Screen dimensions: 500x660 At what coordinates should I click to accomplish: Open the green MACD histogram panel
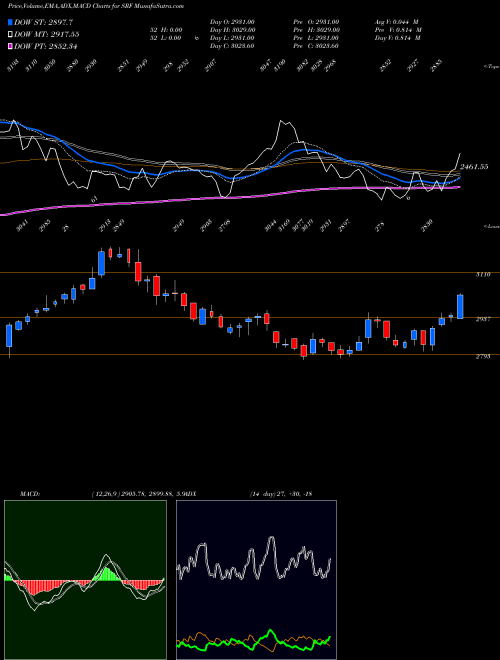click(85, 580)
